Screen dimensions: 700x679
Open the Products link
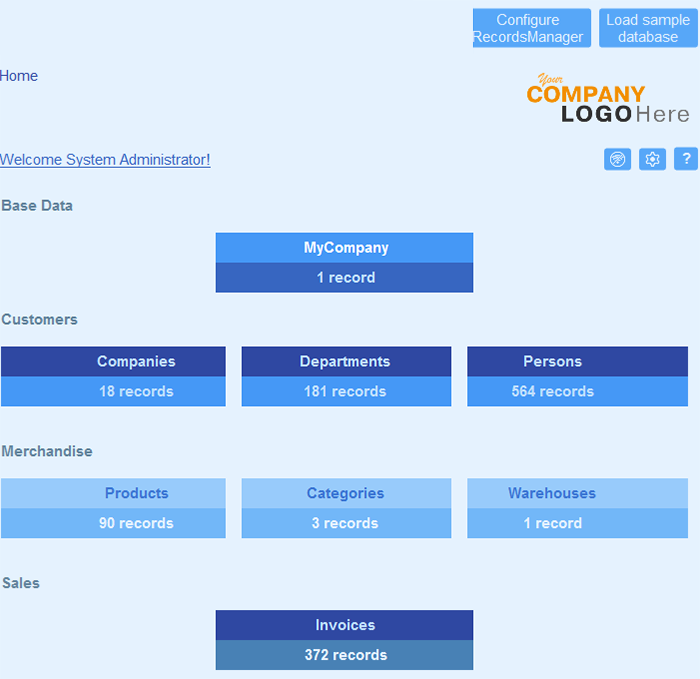pyautogui.click(x=136, y=493)
